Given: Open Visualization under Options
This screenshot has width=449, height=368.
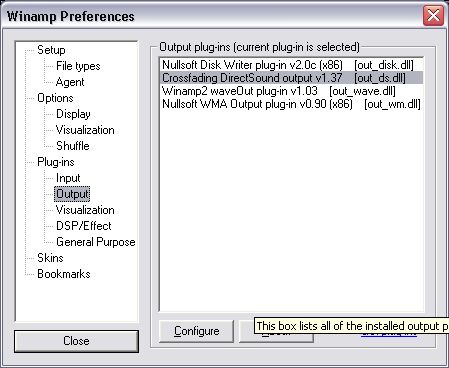Looking at the screenshot, I should 85,130.
